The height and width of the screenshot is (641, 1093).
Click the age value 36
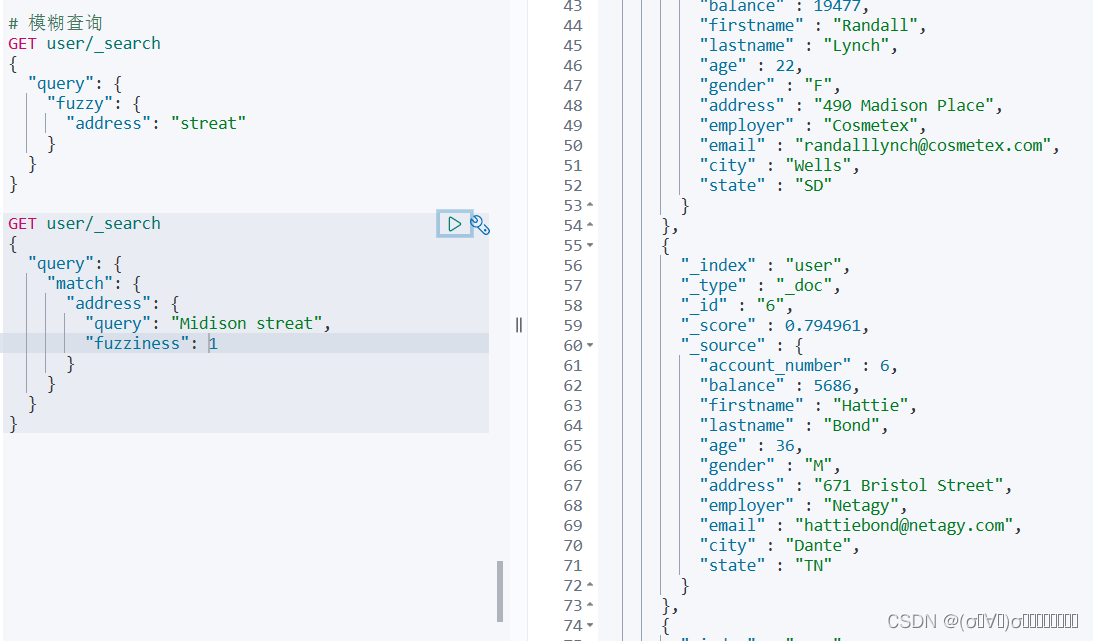[x=785, y=445]
